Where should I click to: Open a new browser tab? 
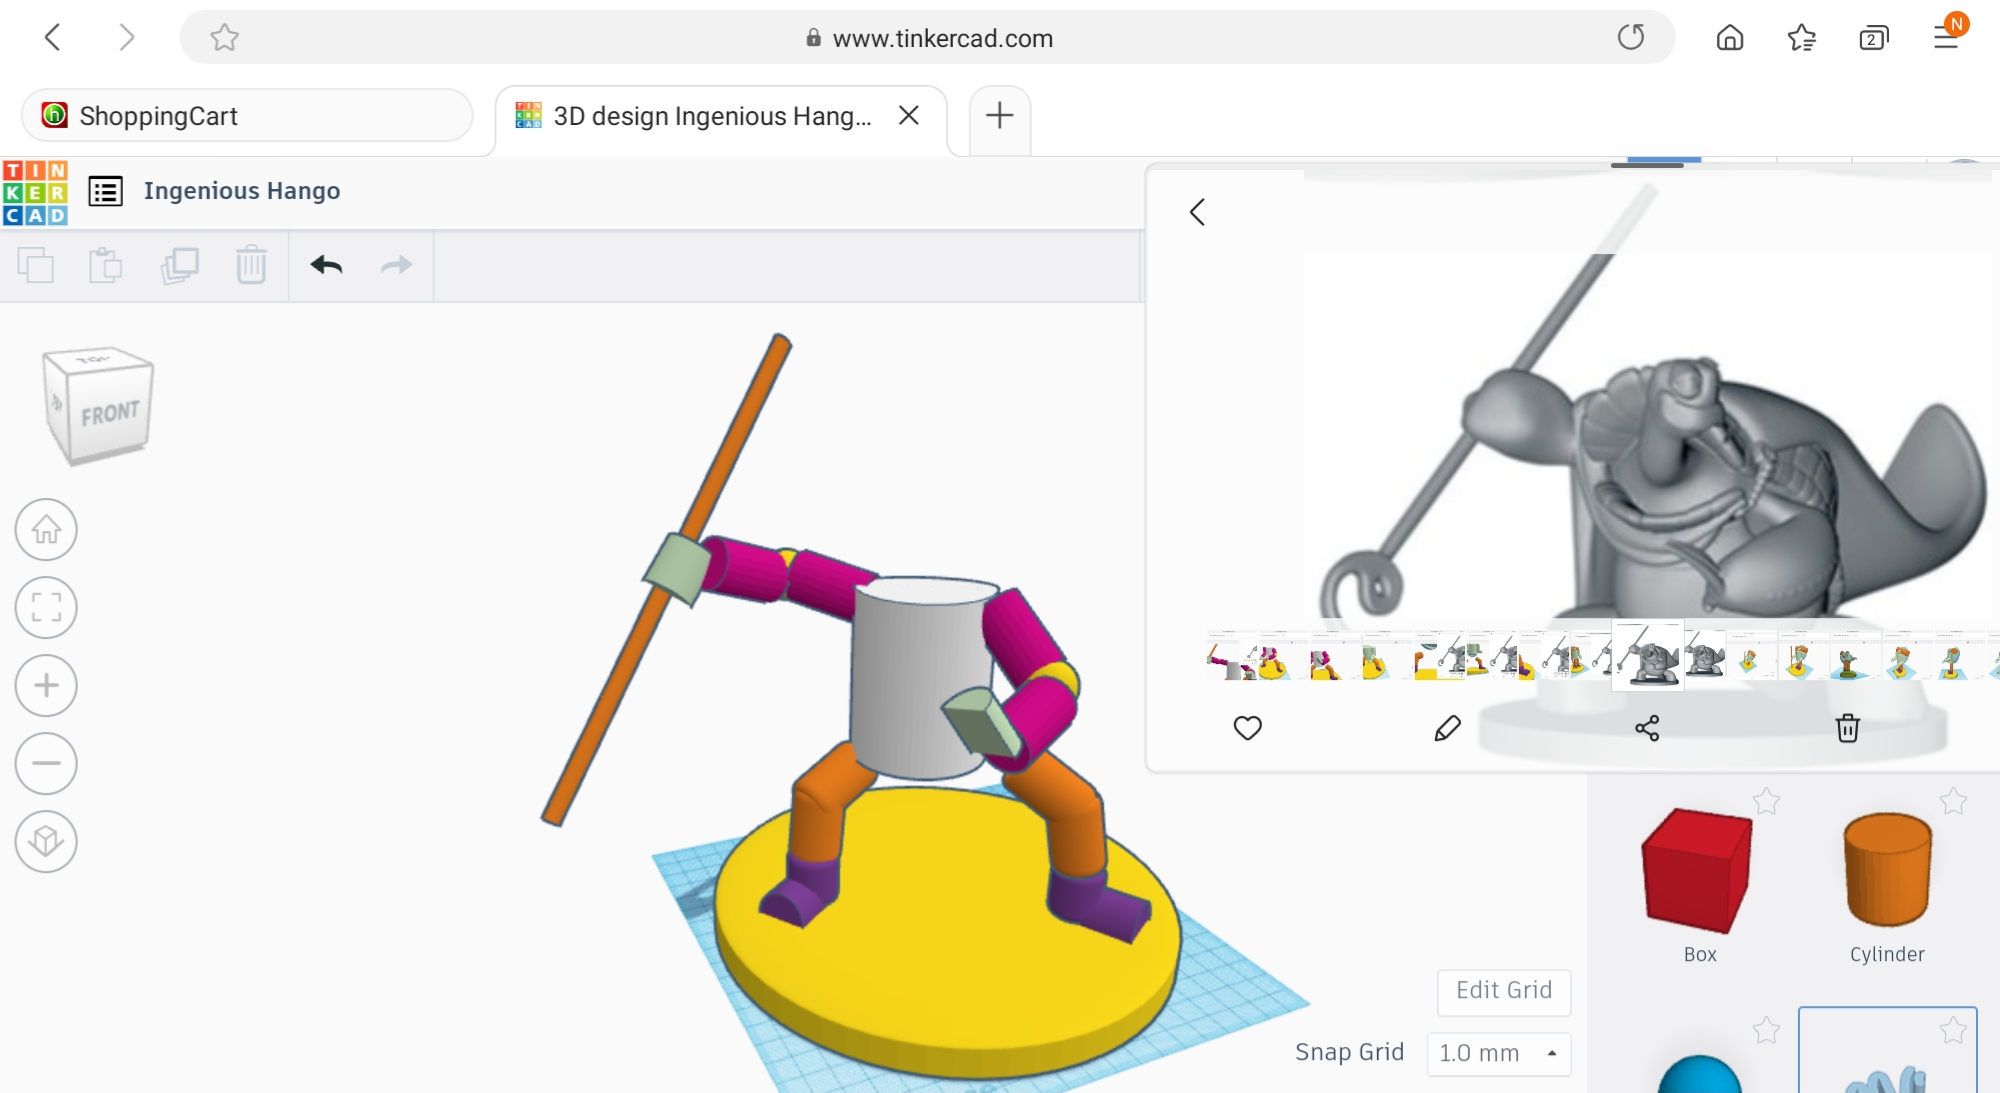(999, 116)
